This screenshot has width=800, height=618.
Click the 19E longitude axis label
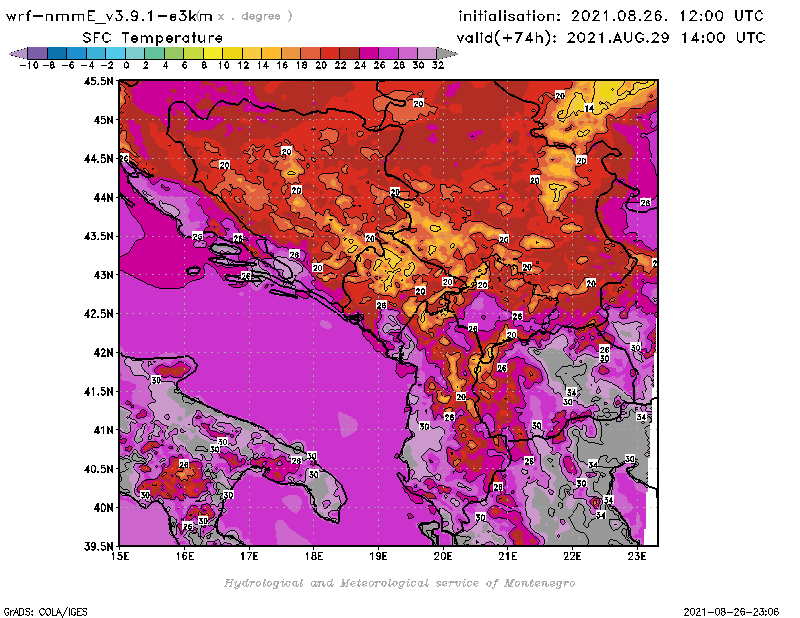[x=379, y=556]
